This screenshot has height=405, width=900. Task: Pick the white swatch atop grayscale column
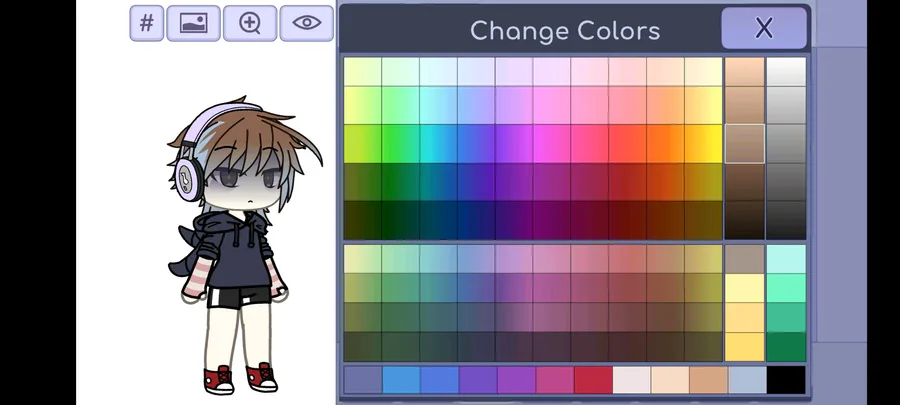(x=786, y=72)
